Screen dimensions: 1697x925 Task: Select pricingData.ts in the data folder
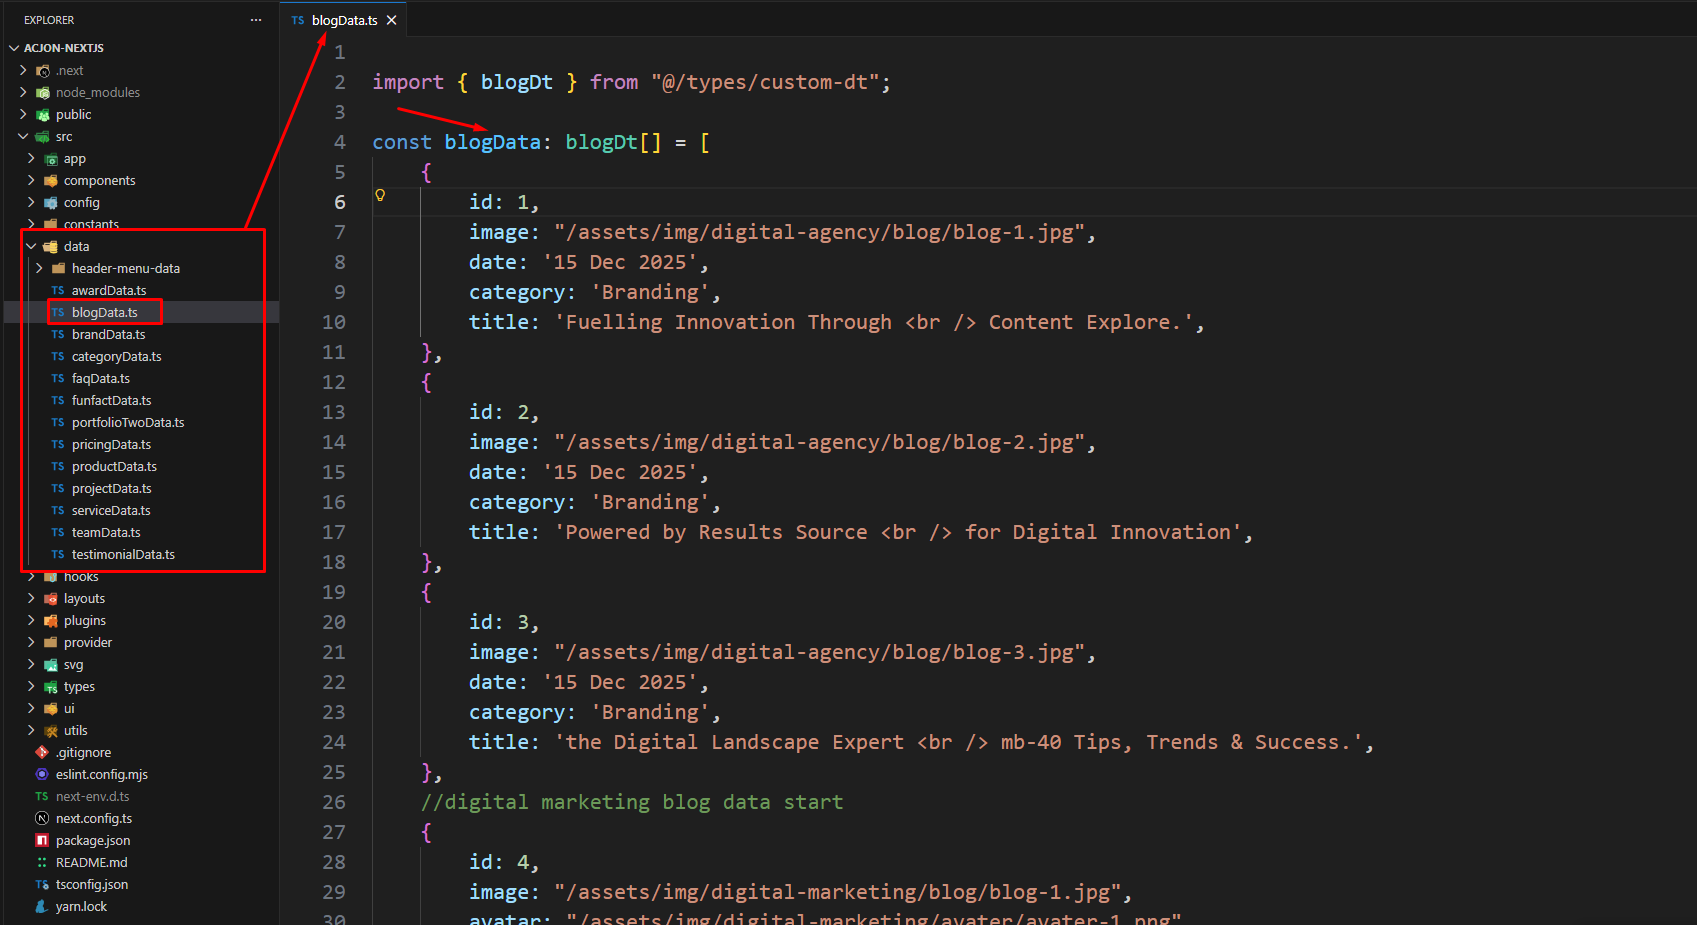point(111,444)
